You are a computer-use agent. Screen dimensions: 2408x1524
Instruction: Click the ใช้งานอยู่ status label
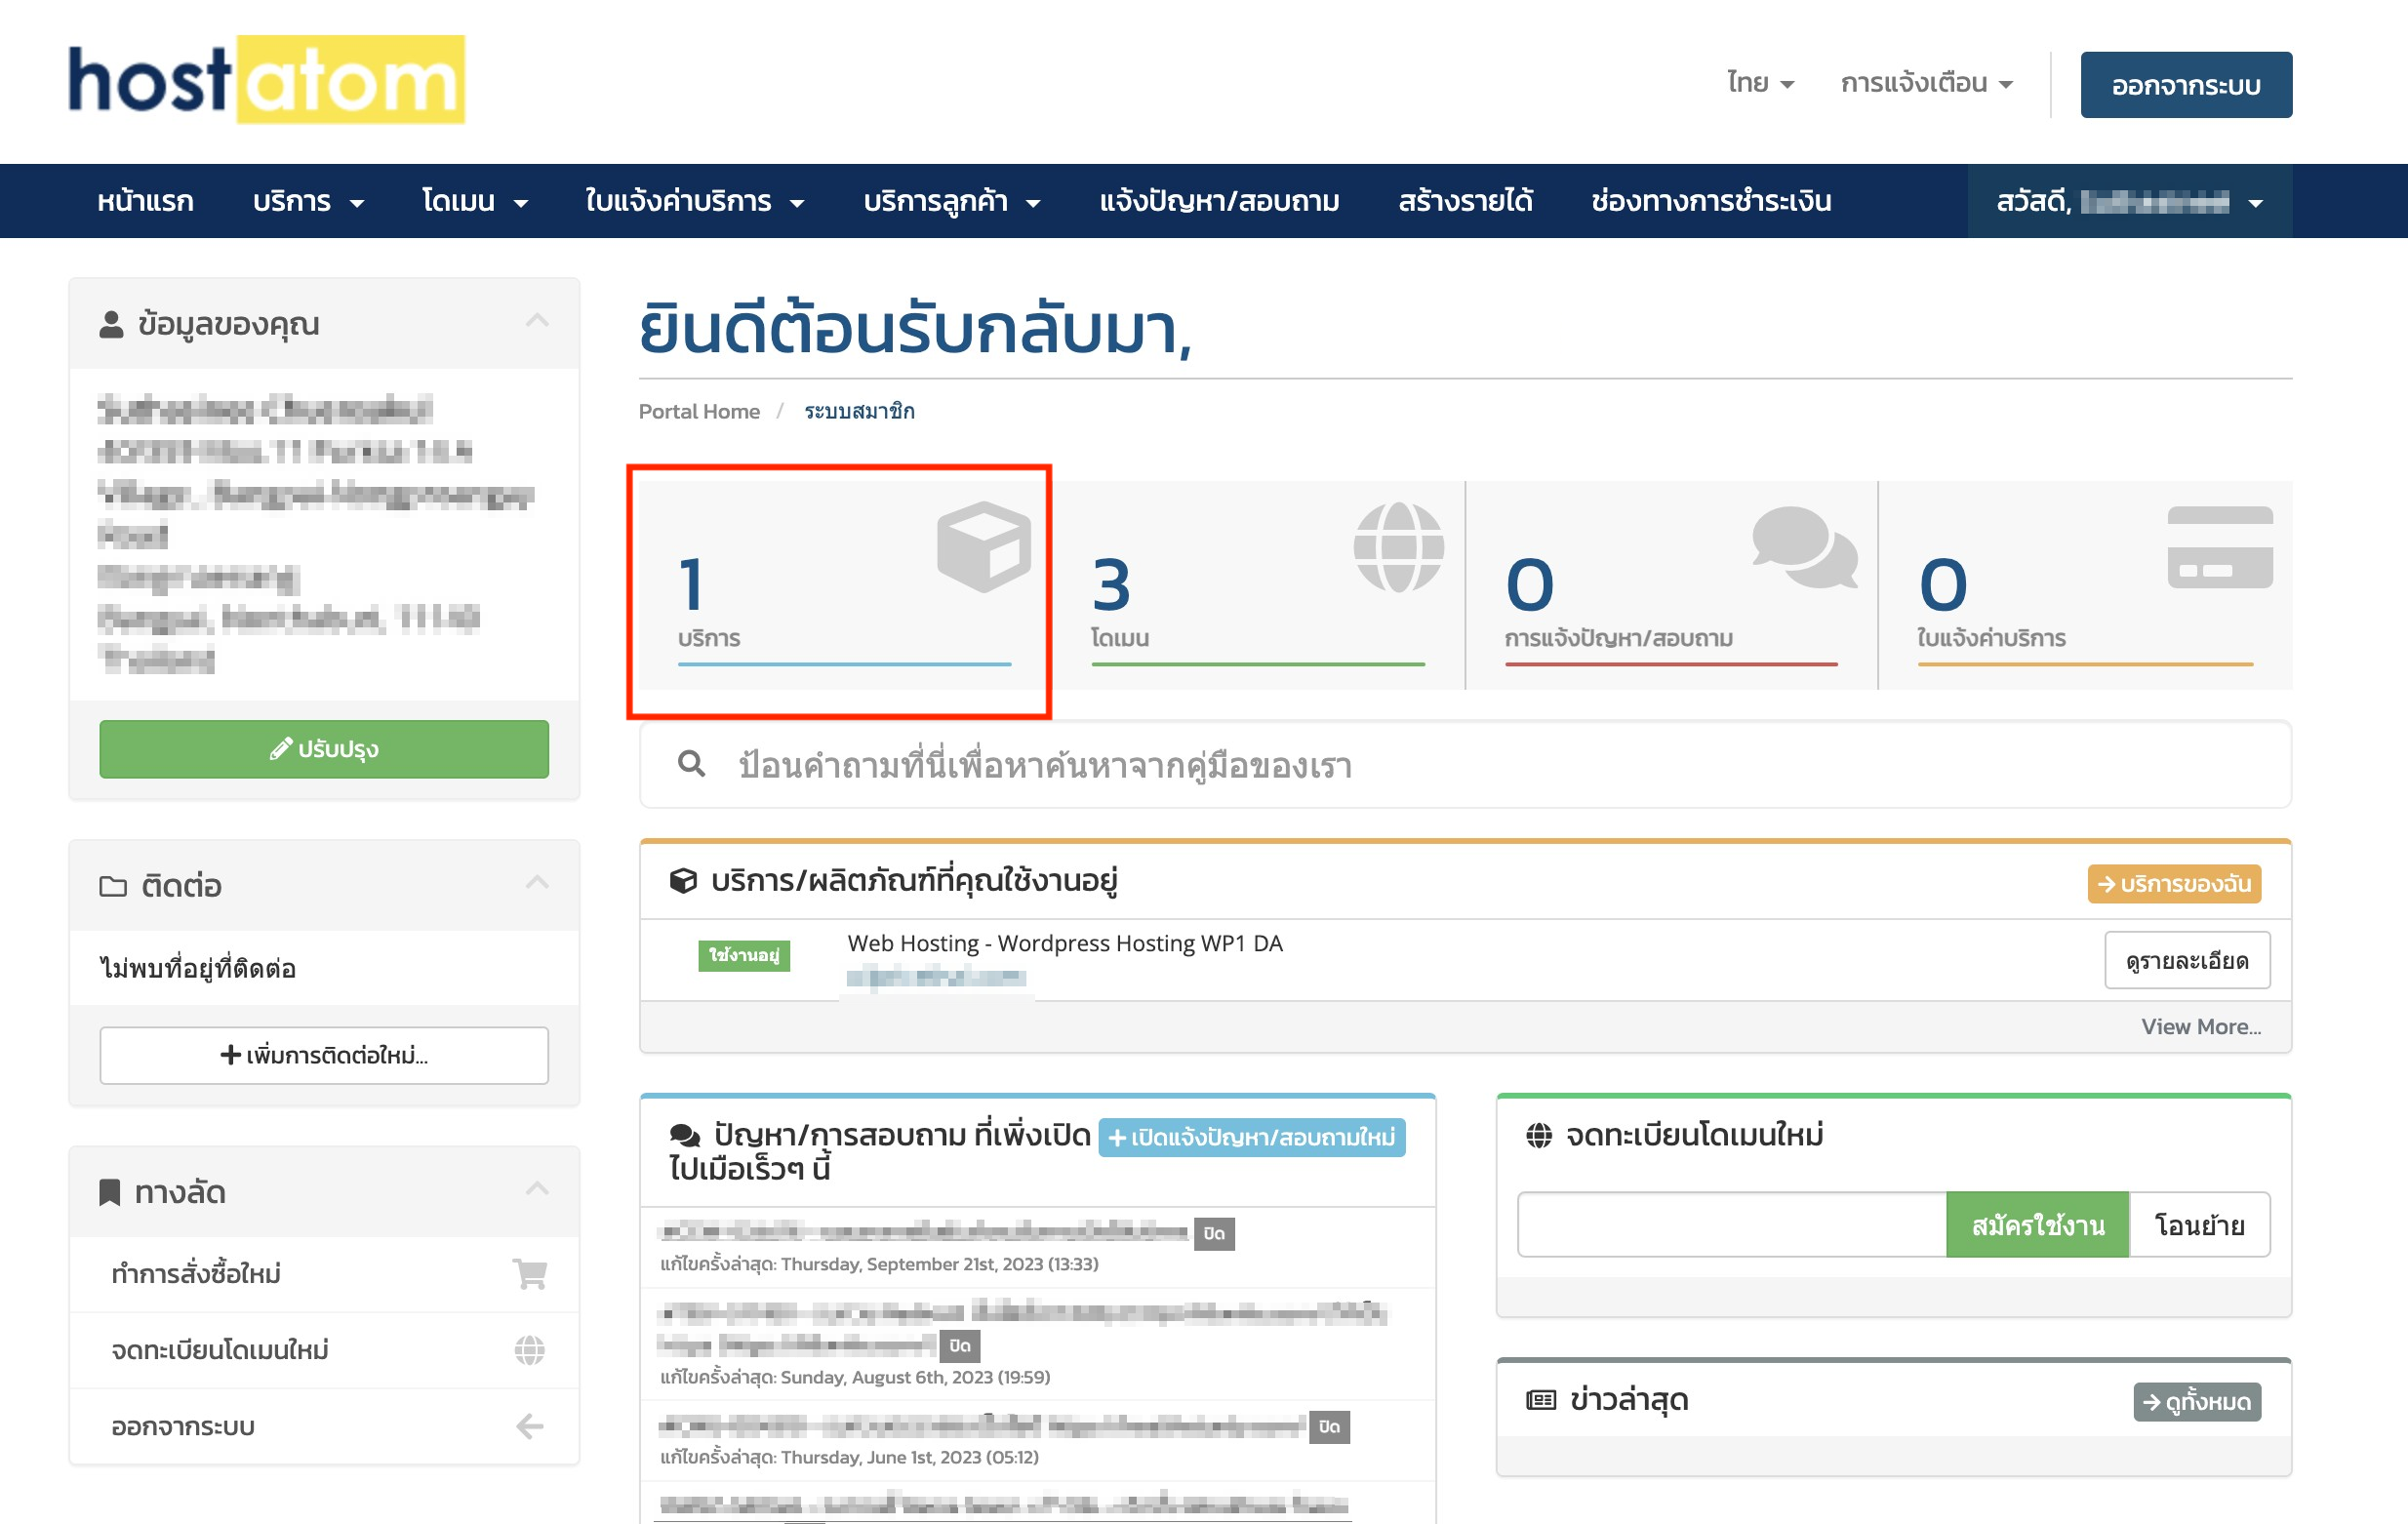point(743,955)
